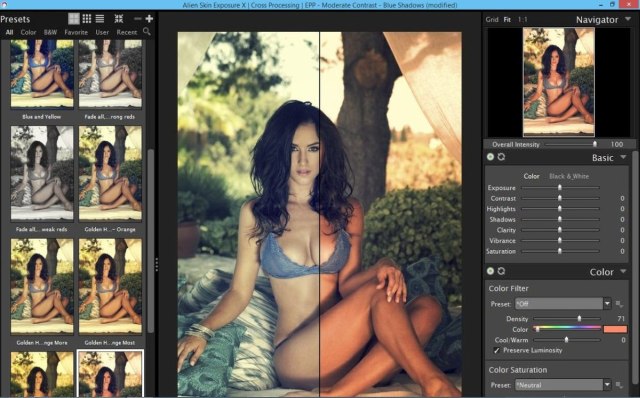640x398 pixels.
Task: Switch presets to small grid view
Action: tap(87, 18)
